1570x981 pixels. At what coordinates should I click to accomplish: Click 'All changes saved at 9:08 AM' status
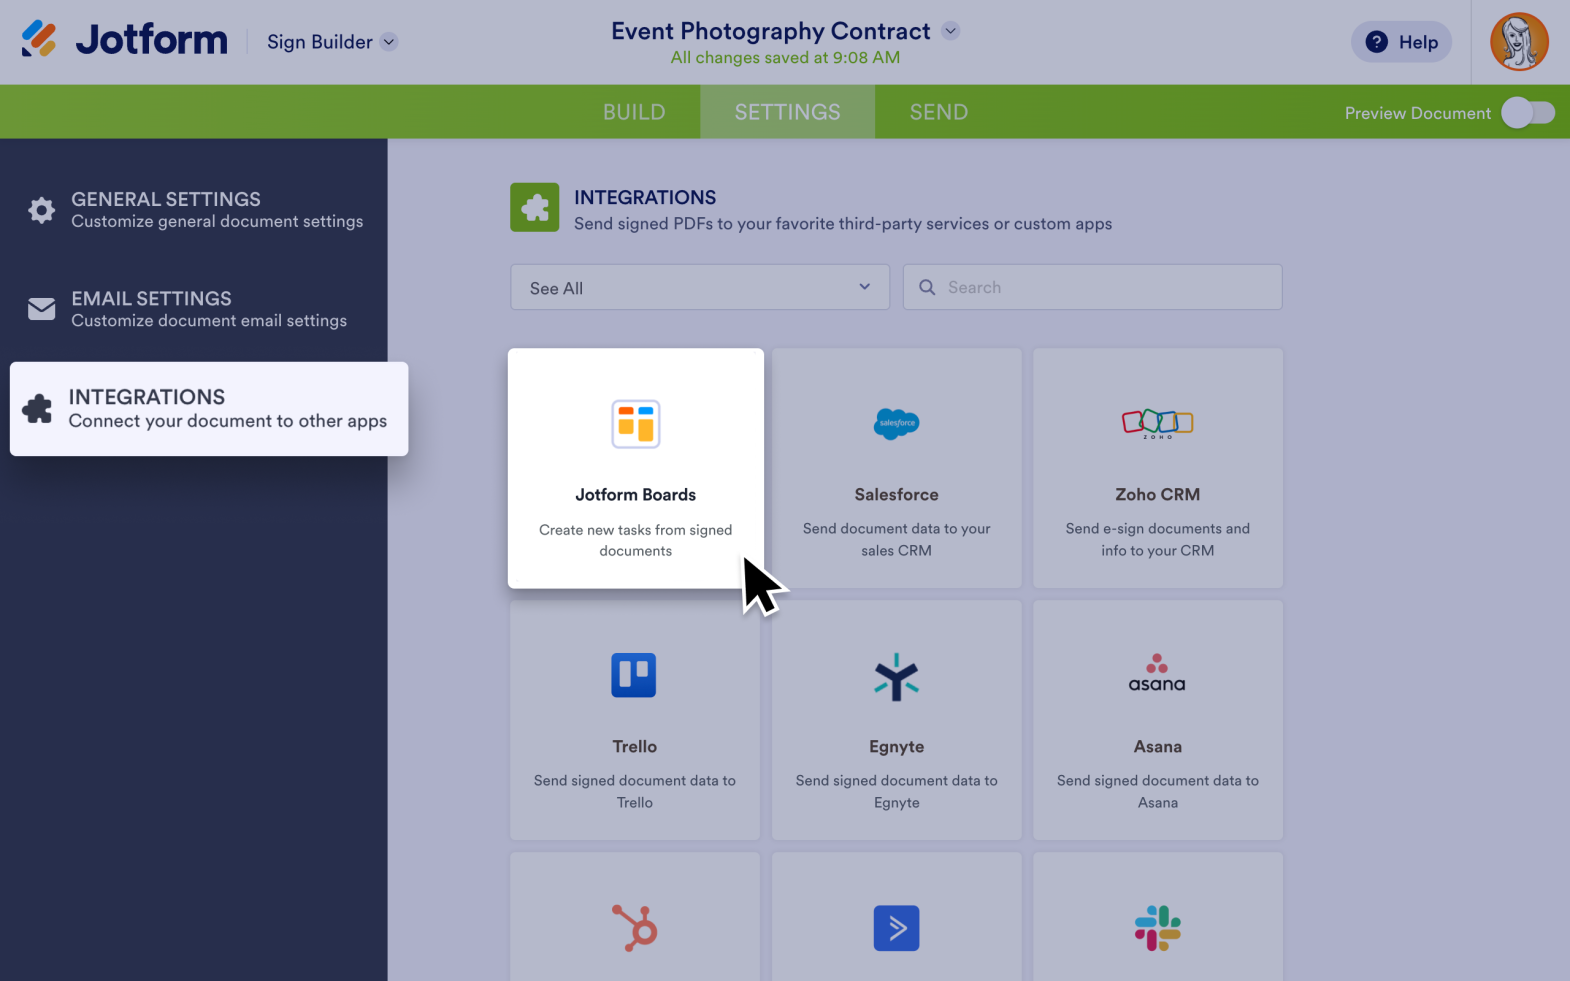785,58
